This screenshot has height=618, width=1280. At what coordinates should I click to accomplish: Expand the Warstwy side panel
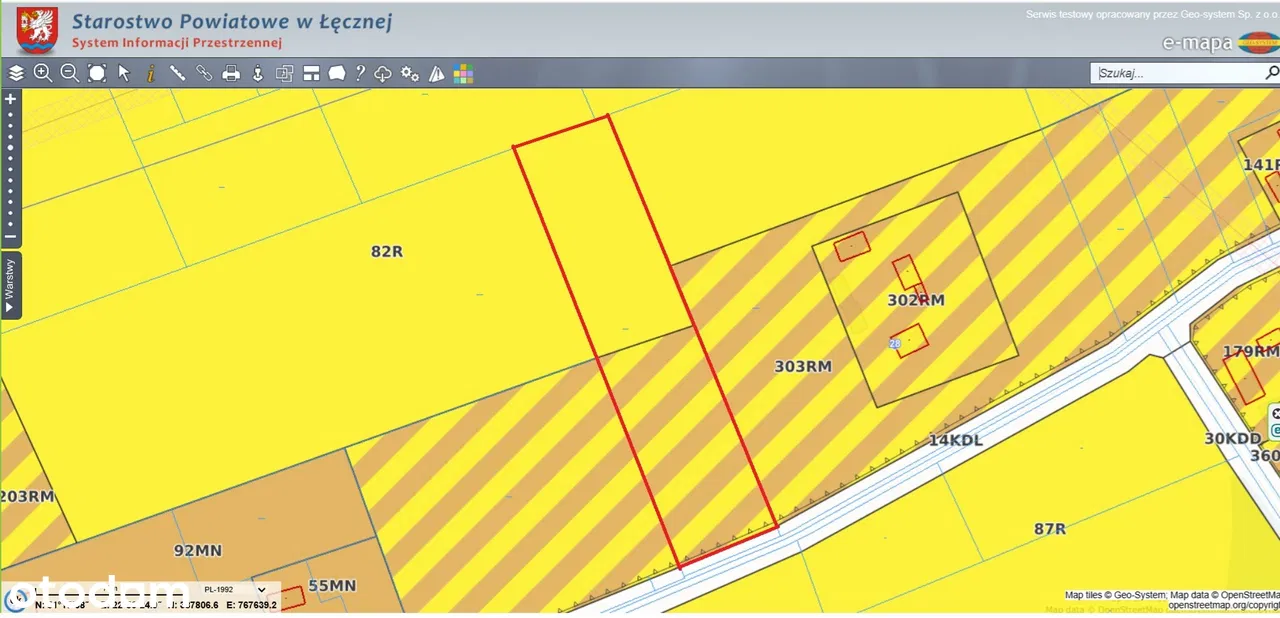pos(10,285)
